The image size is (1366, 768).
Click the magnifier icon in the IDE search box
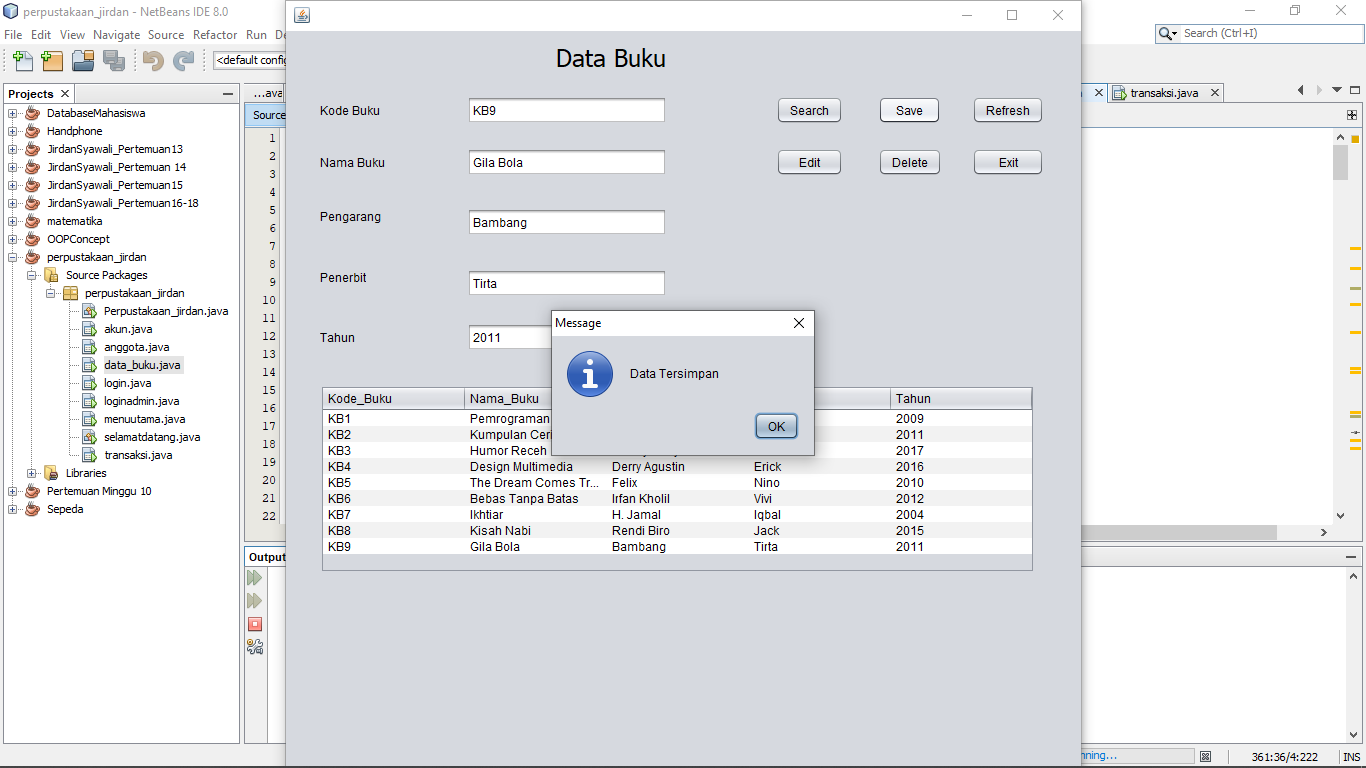[x=1167, y=33]
